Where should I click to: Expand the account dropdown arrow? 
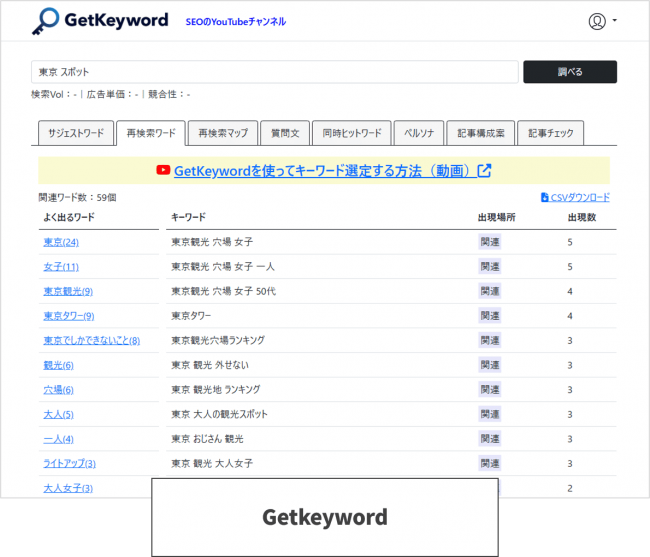point(614,21)
